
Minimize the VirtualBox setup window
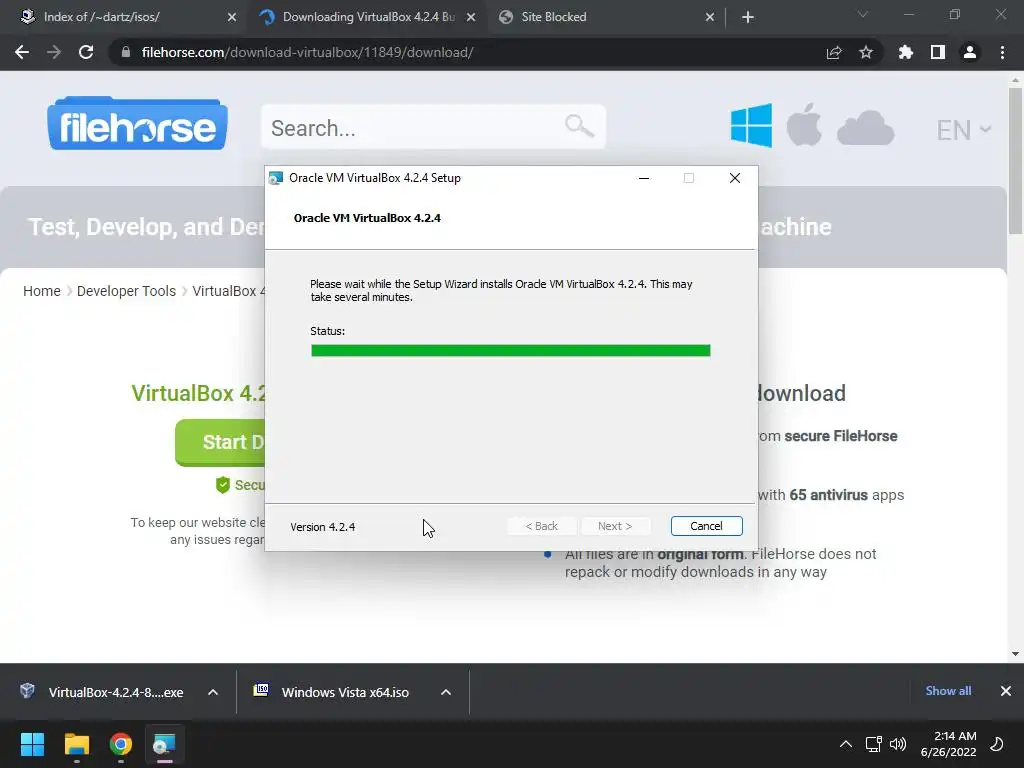644,178
